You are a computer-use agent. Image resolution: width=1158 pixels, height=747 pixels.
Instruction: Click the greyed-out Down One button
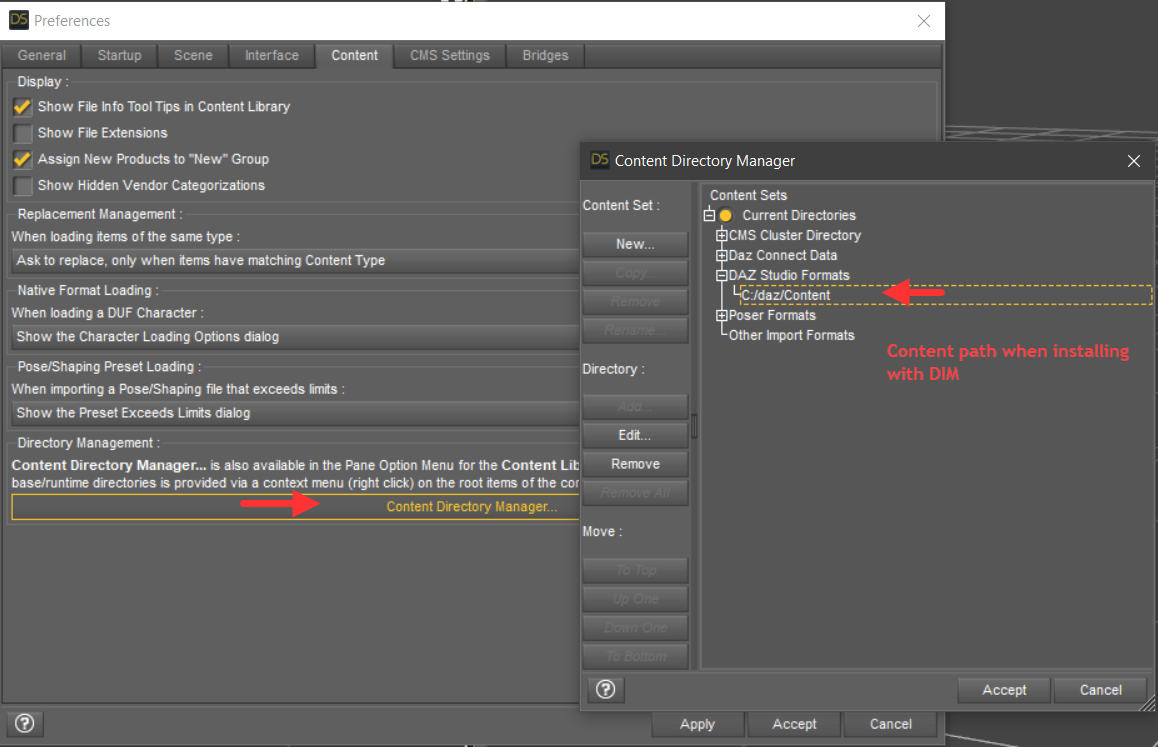pyautogui.click(x=635, y=628)
